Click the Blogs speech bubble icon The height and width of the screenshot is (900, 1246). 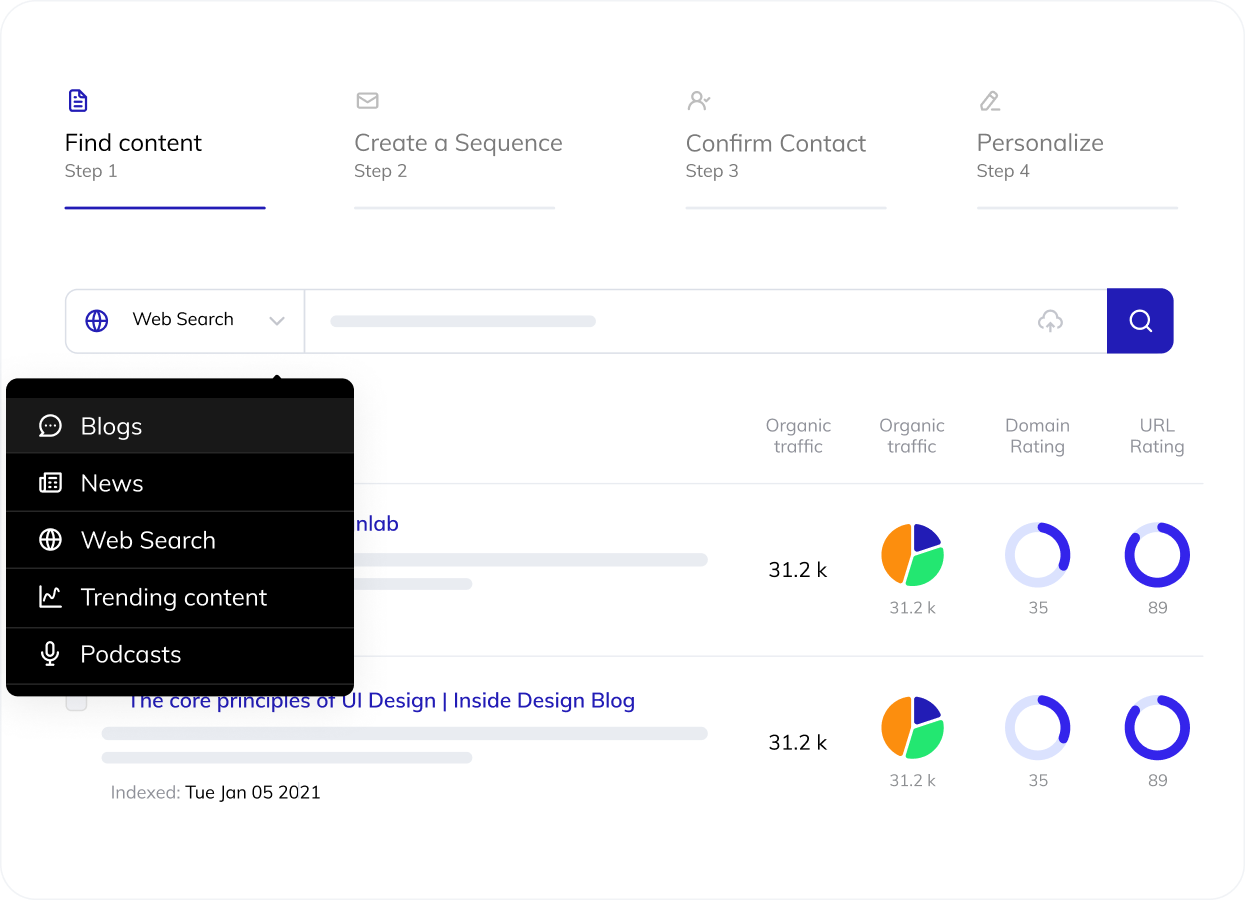(x=50, y=426)
